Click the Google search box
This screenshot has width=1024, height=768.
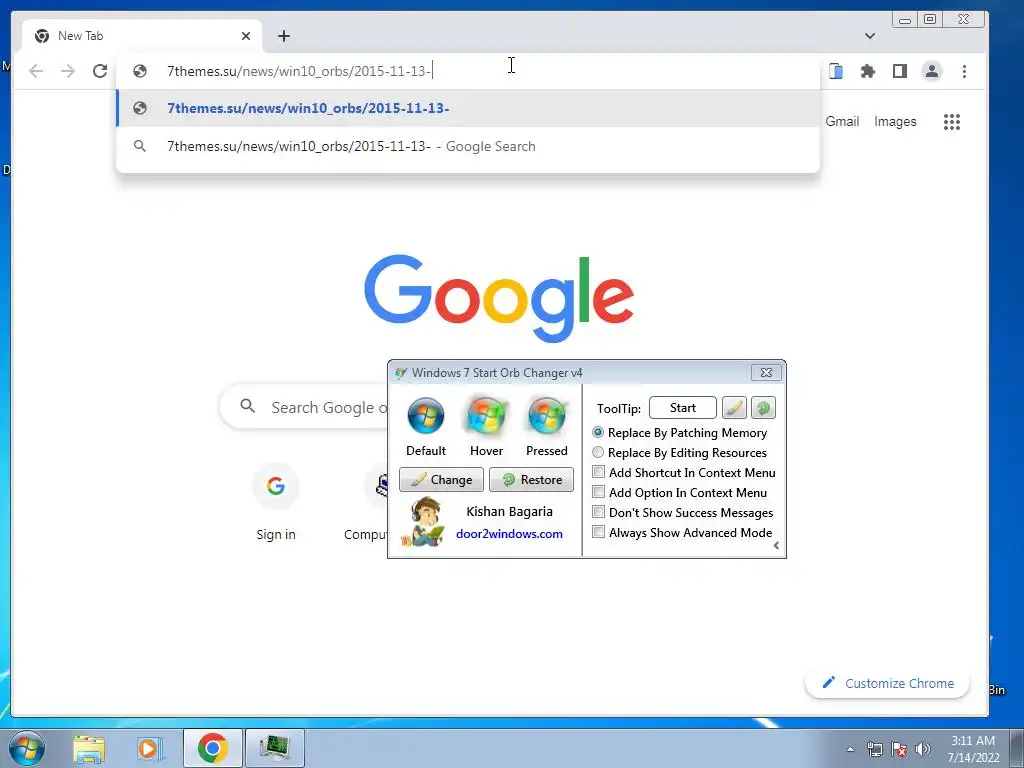tap(304, 407)
